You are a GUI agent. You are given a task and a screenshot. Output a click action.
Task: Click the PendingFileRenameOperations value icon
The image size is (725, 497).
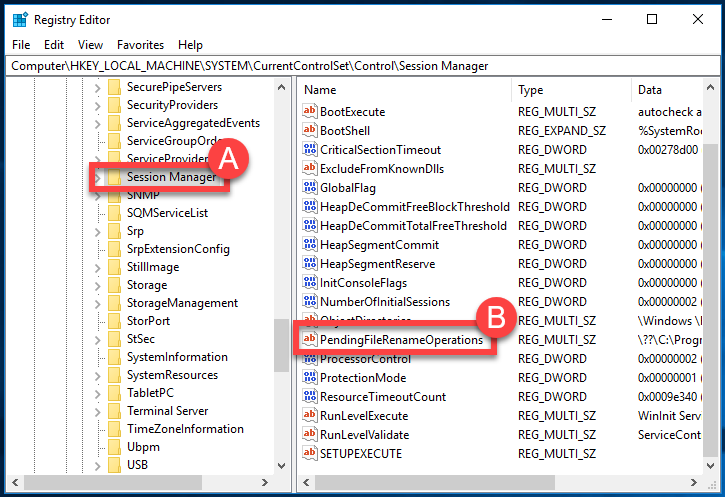[309, 340]
